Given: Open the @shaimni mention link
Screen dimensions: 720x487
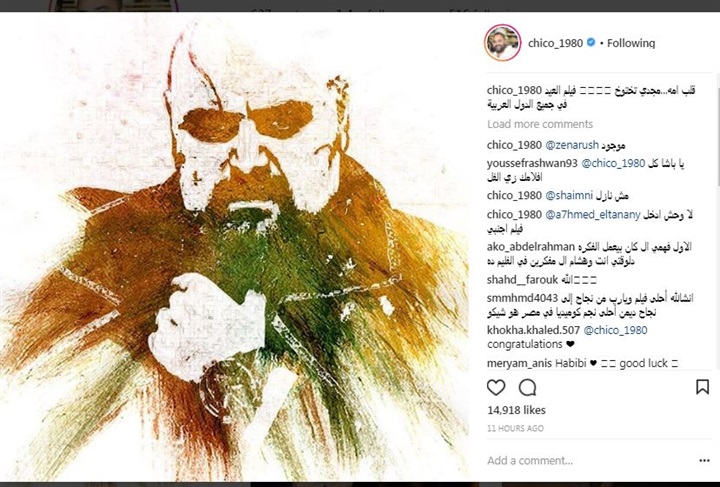Looking at the screenshot, I should coord(569,196).
